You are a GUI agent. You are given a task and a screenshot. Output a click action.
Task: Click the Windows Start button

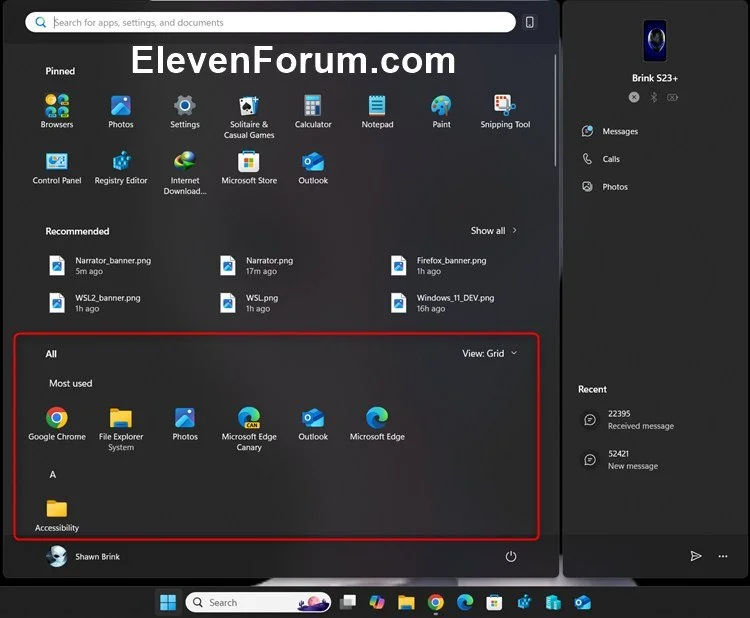pyautogui.click(x=168, y=602)
